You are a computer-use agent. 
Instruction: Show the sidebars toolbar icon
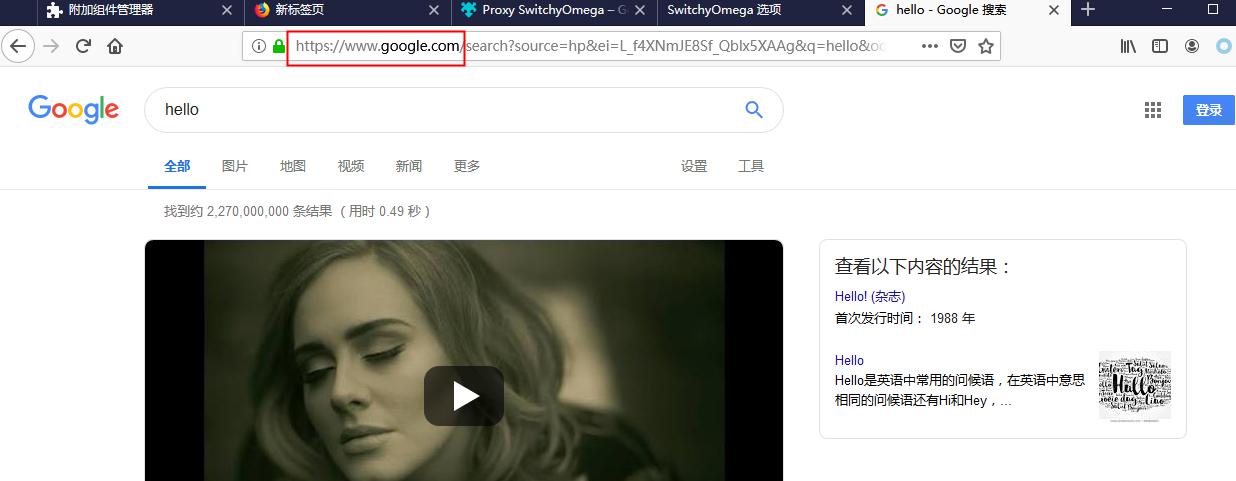click(1160, 46)
